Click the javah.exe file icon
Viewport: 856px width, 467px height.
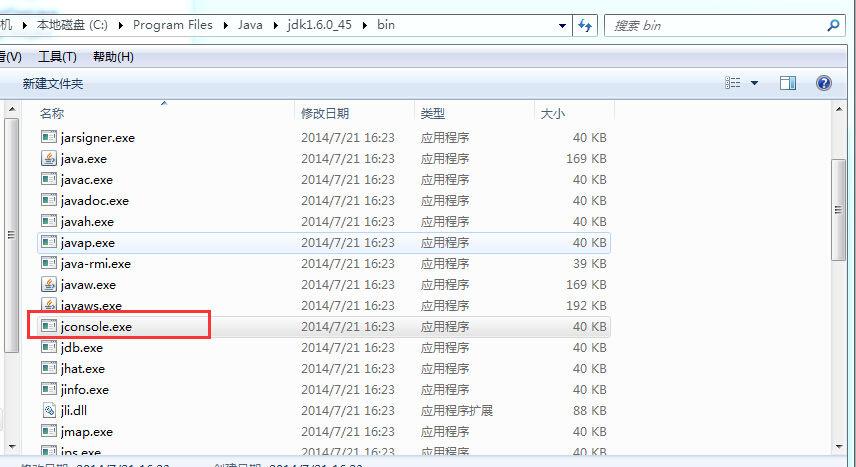(49, 221)
